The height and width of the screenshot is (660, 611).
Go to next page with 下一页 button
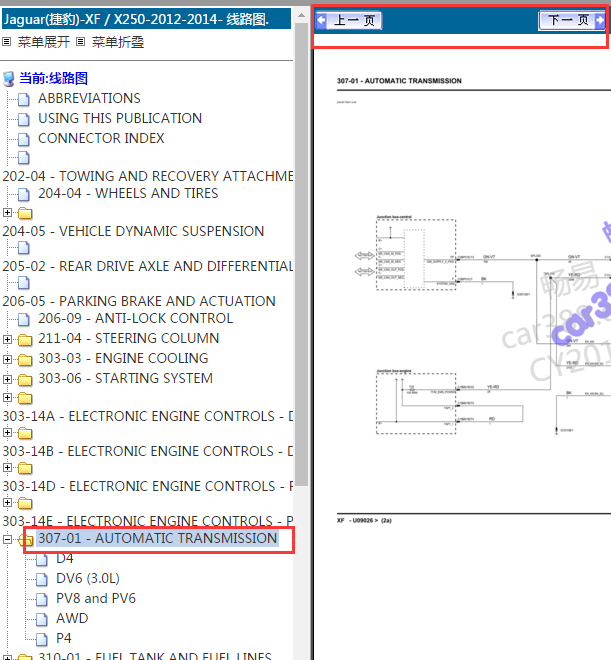(572, 20)
